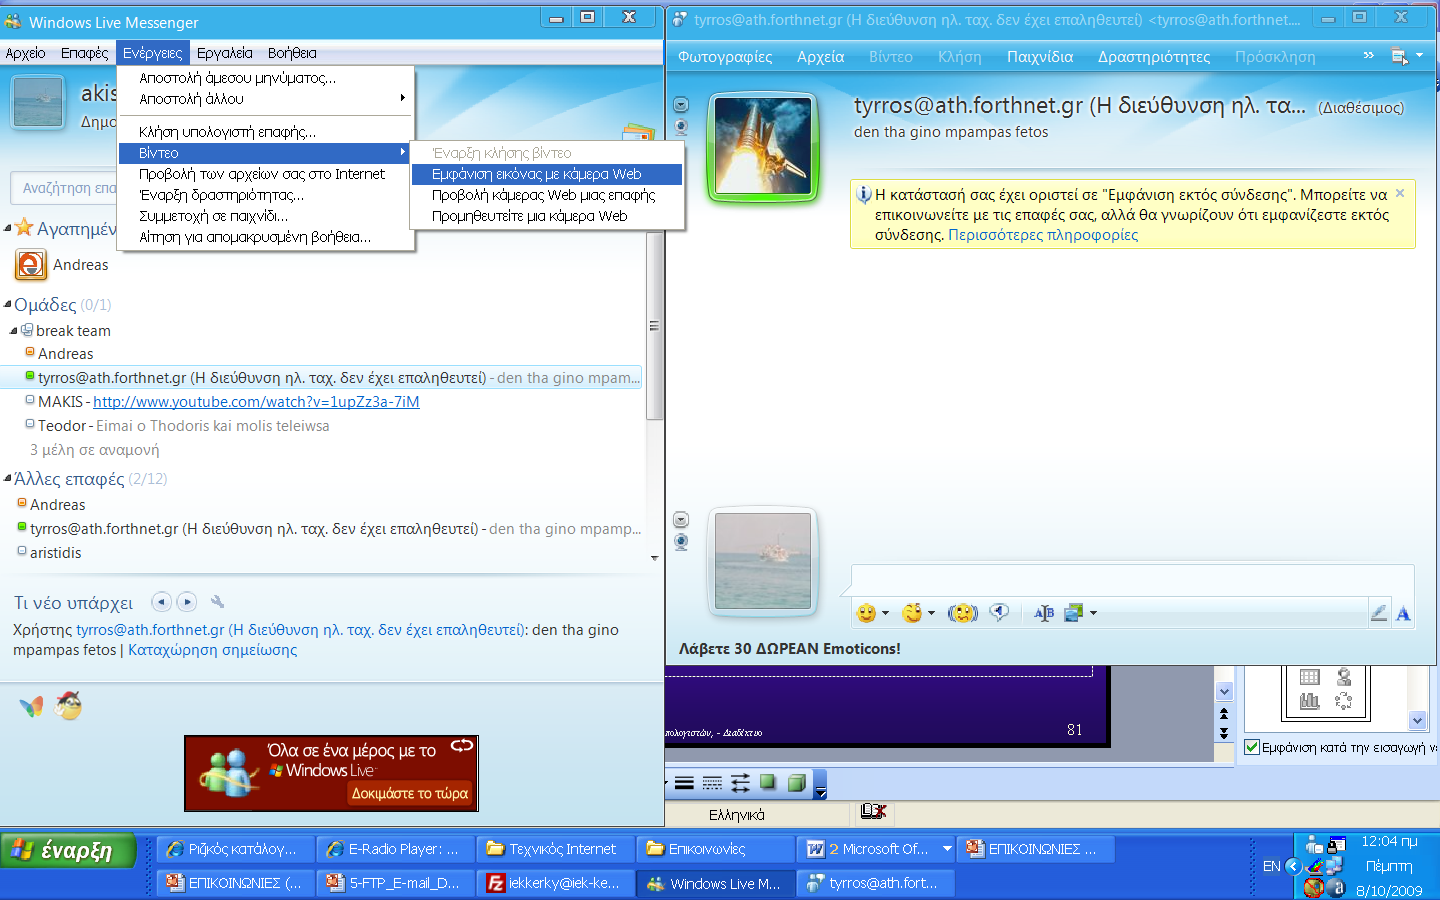Screen dimensions: 1440x900
Task: Open the emoticon dropdown arrow
Action: coord(885,613)
